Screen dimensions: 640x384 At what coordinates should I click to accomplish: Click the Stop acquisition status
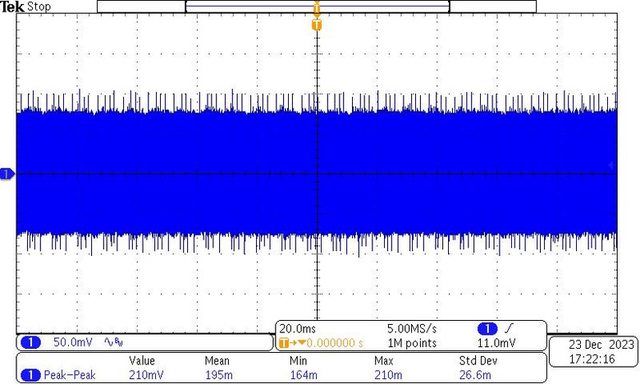[x=39, y=7]
